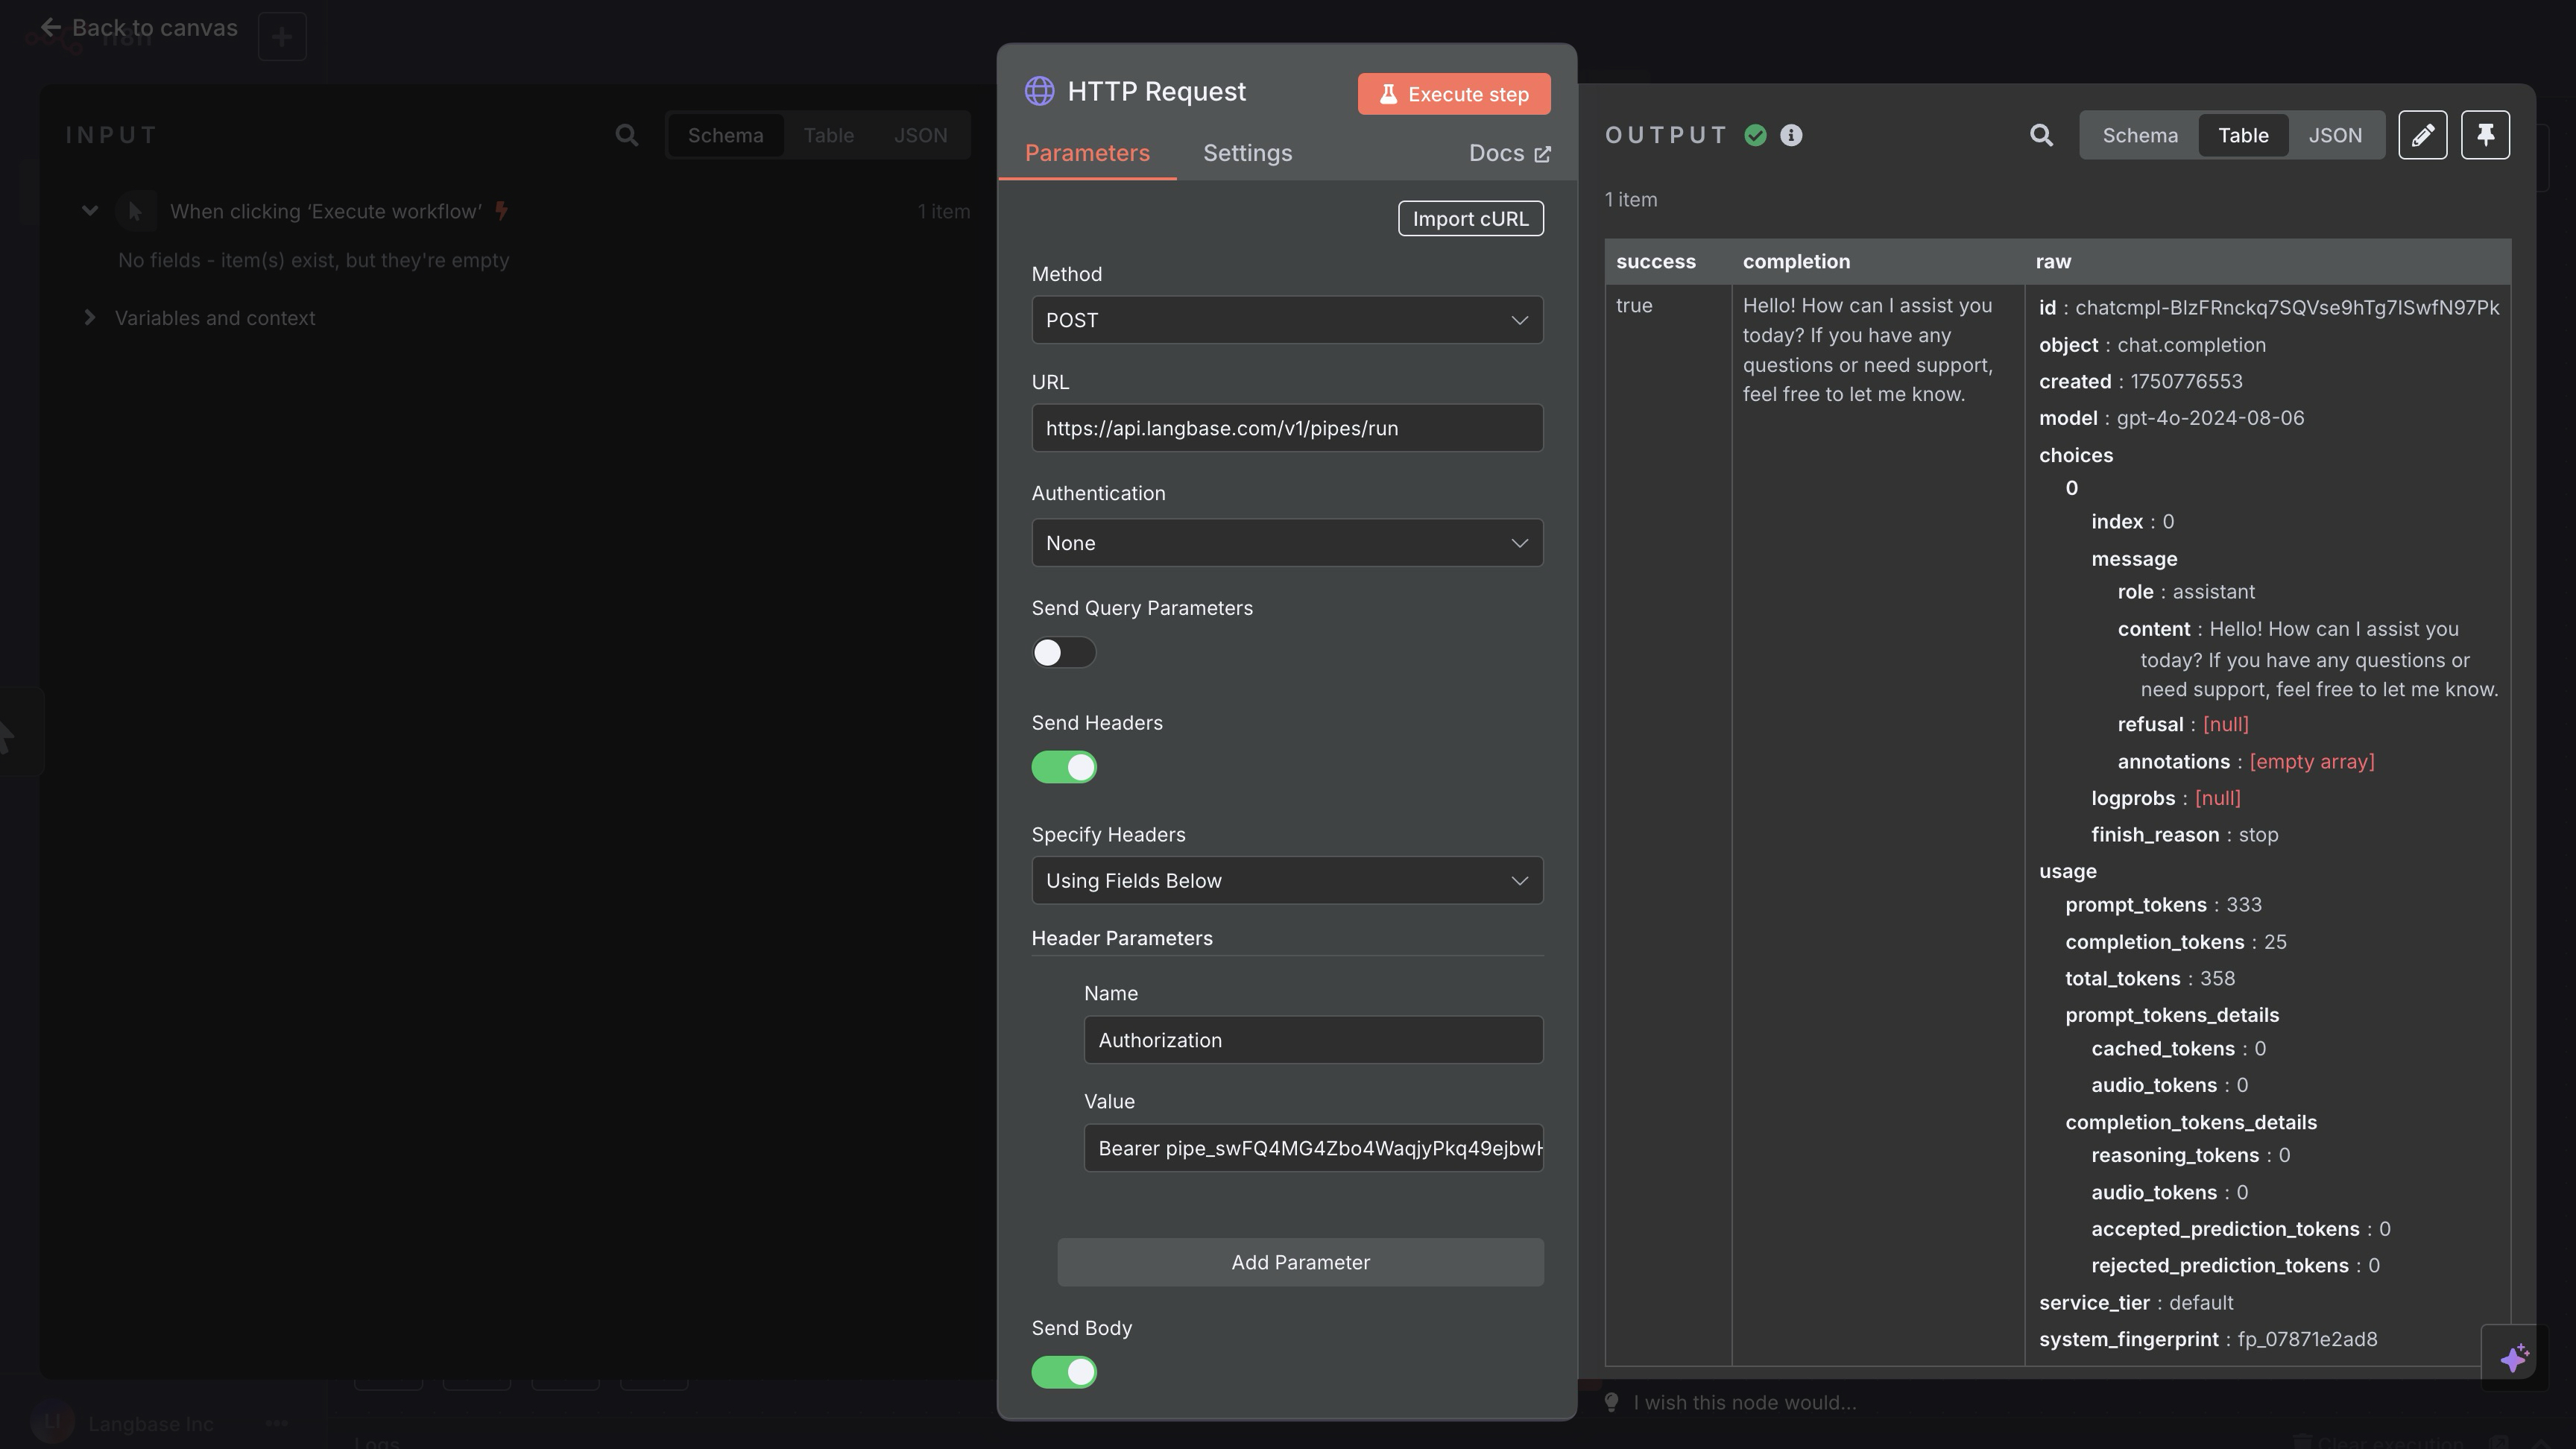Open the Authentication dropdown showing None
2576x1449 pixels.
[1287, 543]
